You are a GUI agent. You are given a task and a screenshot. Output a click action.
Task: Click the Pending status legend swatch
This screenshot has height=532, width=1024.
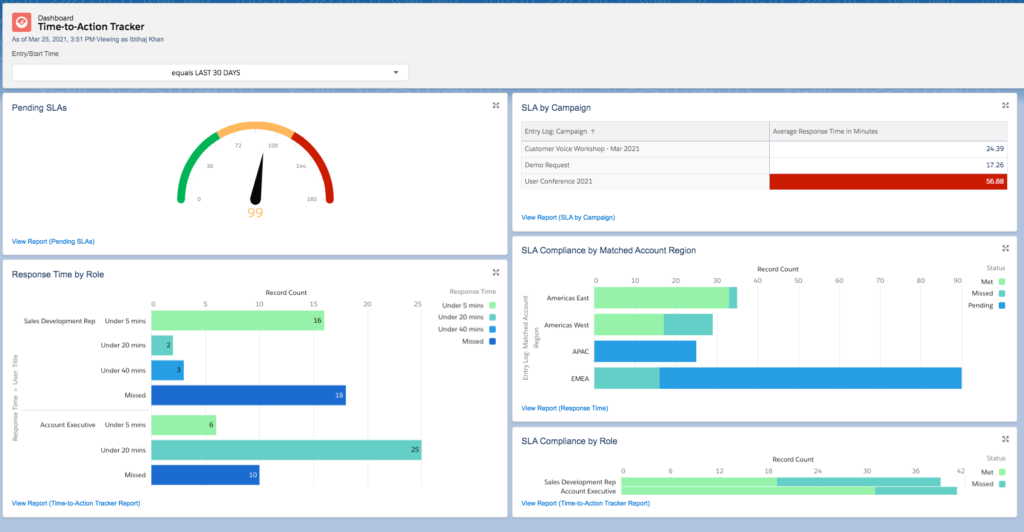coord(1002,305)
